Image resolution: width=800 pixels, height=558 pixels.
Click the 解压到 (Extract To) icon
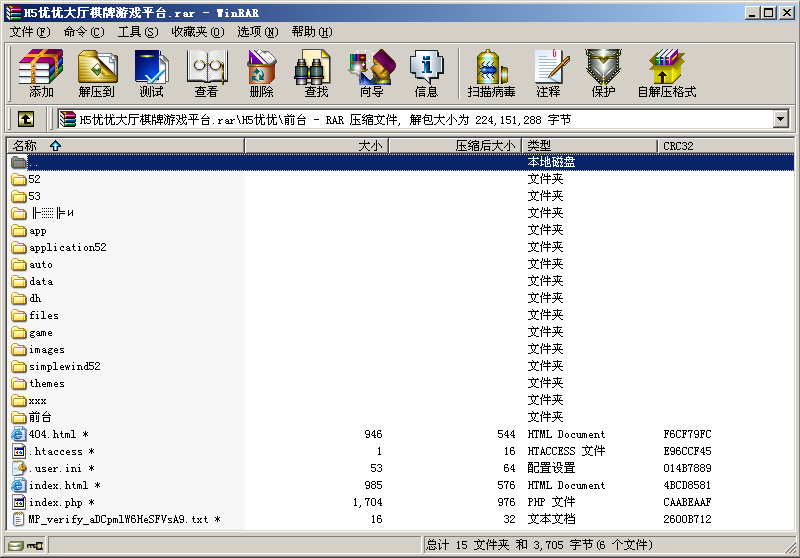click(x=97, y=73)
